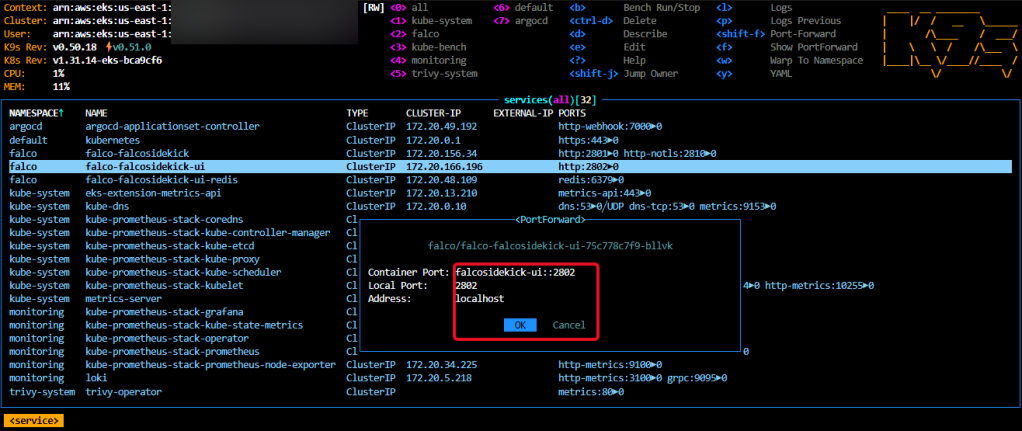Select the <3> kube-bench namespace shortcut

coord(428,47)
